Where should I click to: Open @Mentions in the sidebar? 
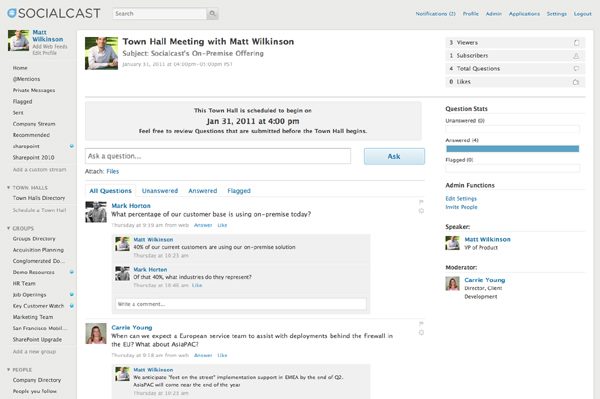click(x=26, y=79)
